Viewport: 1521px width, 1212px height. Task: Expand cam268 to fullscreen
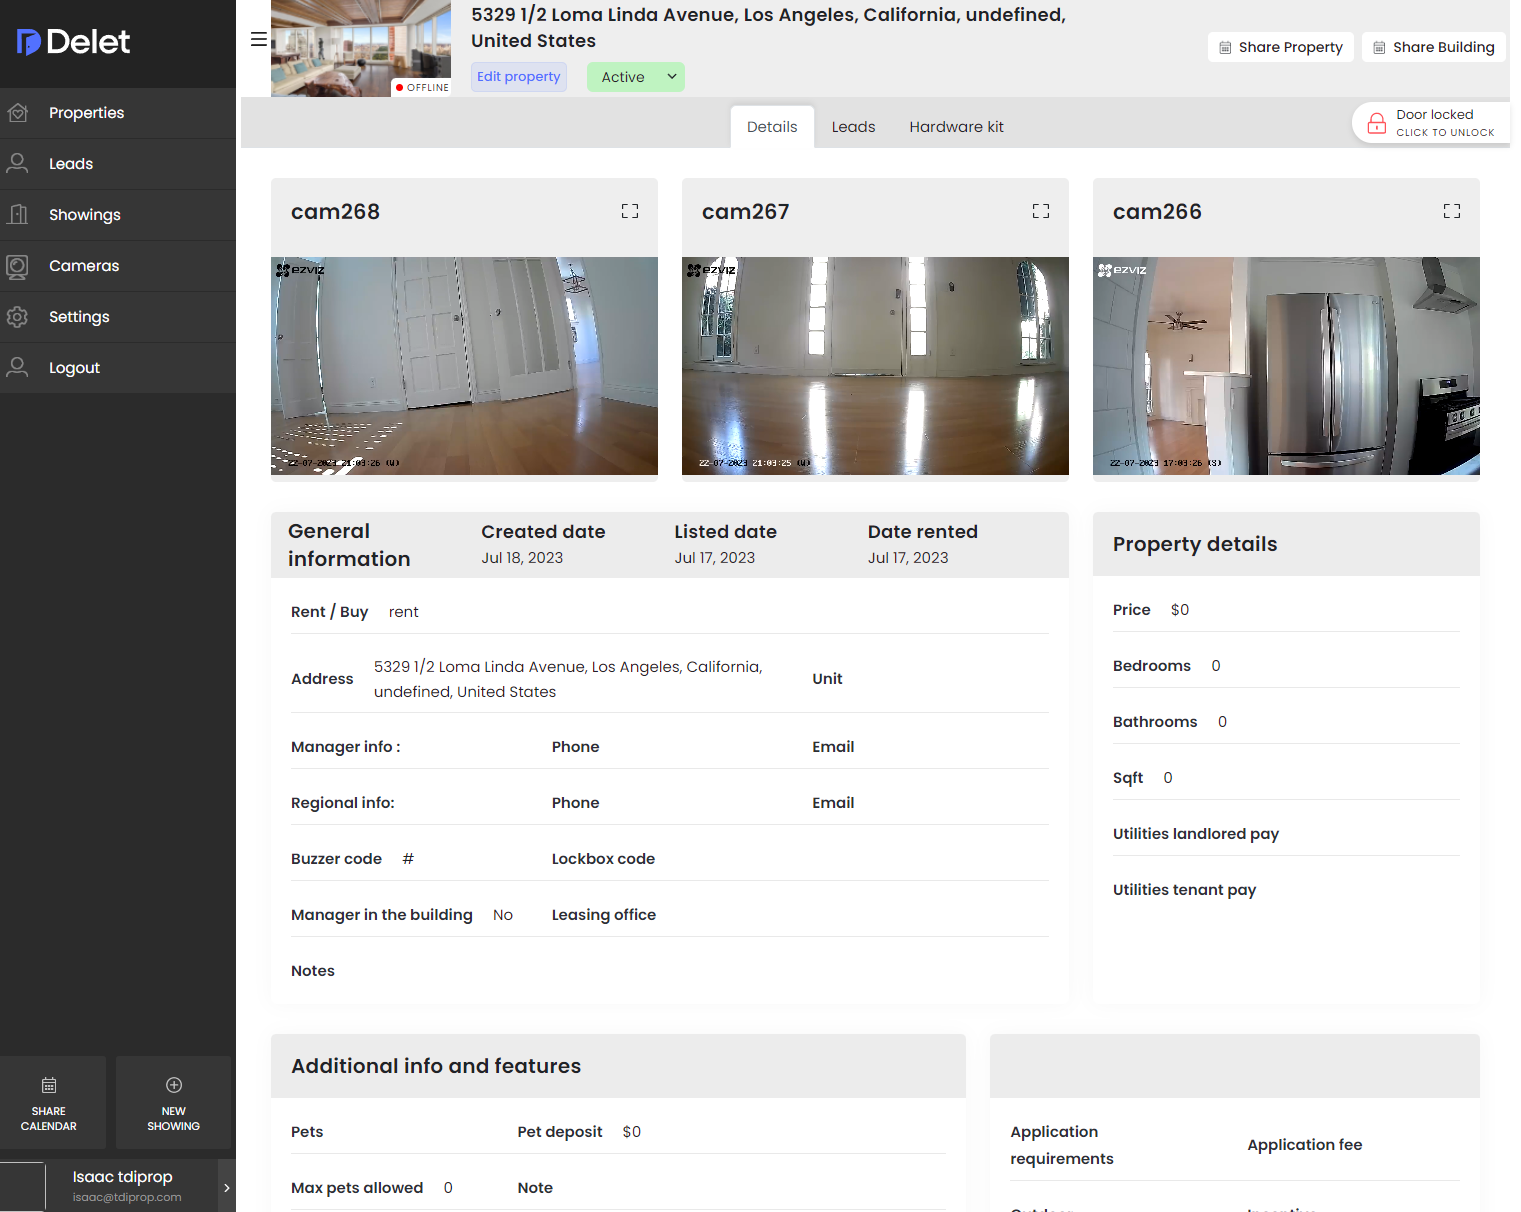630,211
